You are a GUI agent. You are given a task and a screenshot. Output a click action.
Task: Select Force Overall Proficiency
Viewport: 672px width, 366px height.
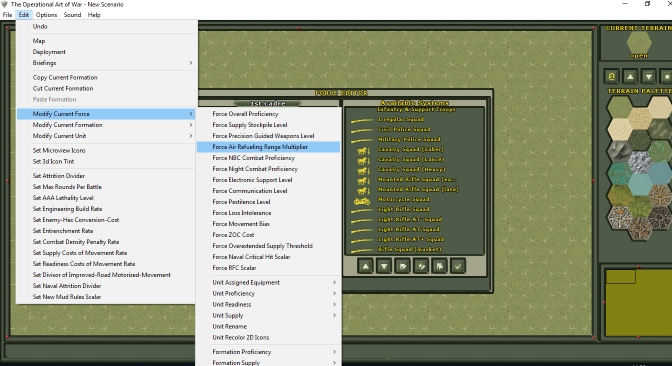(269, 114)
